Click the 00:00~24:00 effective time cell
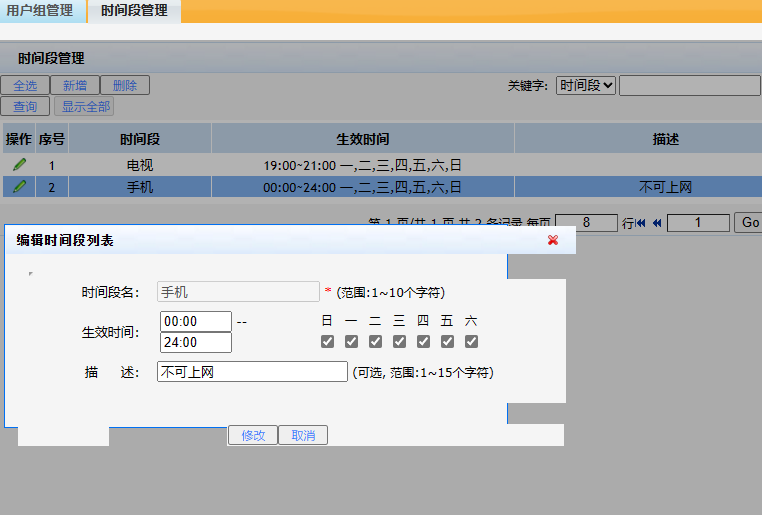The image size is (762, 515). coord(363,187)
